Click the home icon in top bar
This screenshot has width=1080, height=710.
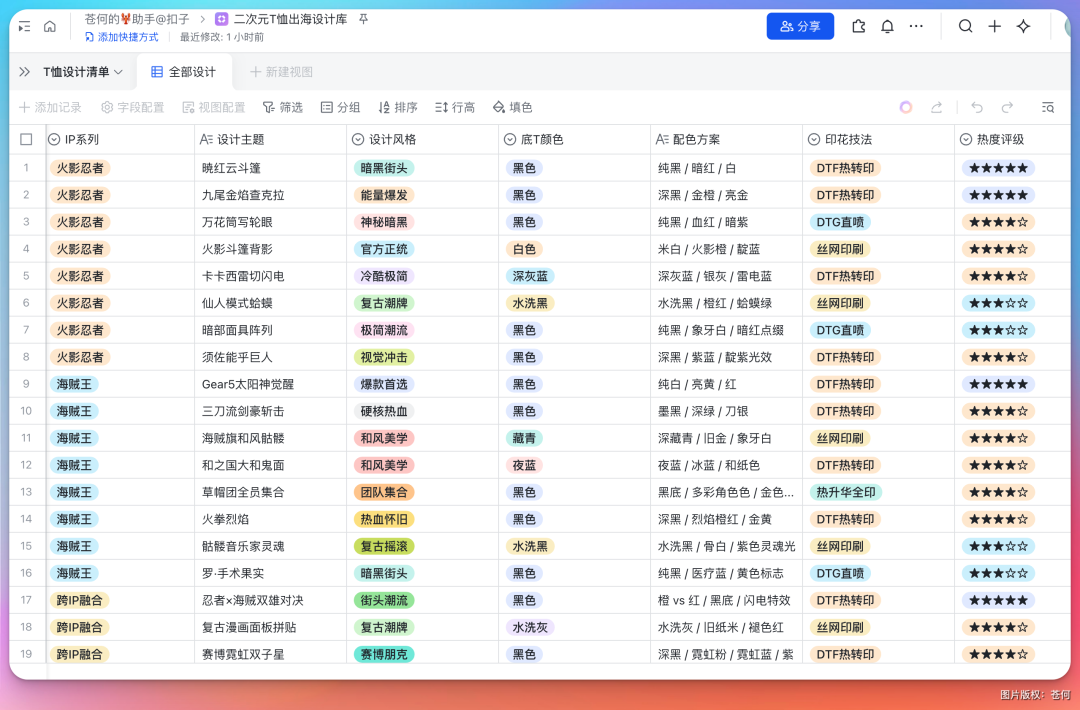(50, 27)
